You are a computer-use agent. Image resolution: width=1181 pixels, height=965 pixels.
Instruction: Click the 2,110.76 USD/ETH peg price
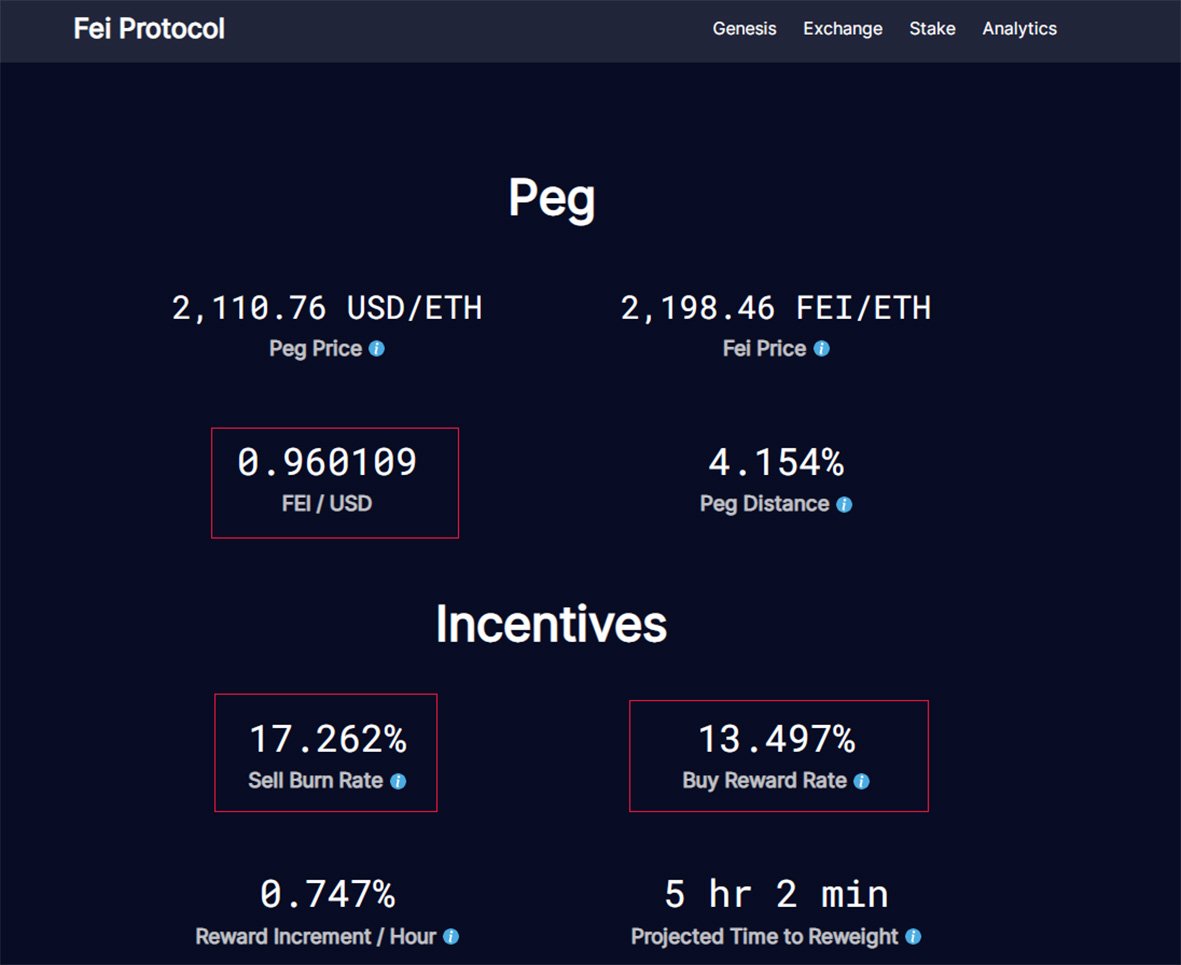point(327,308)
